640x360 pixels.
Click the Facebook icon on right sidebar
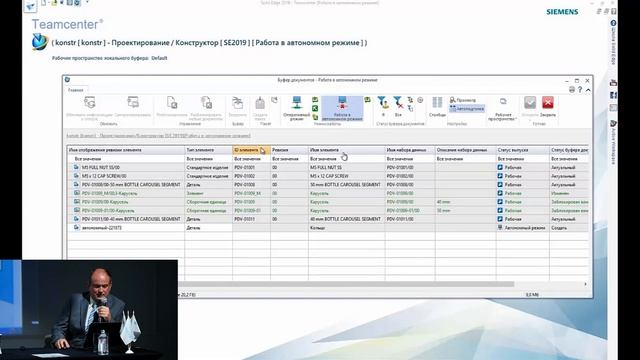(613, 95)
